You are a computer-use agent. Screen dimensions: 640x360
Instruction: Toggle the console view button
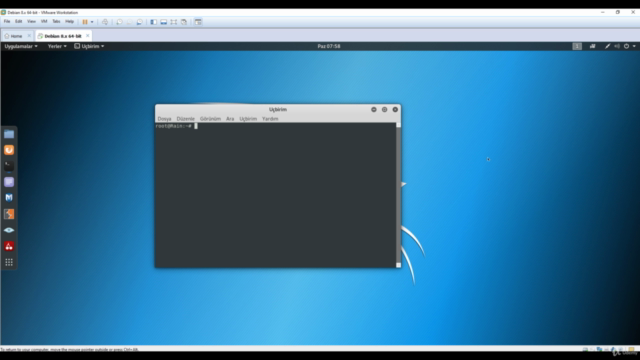[x=198, y=22]
